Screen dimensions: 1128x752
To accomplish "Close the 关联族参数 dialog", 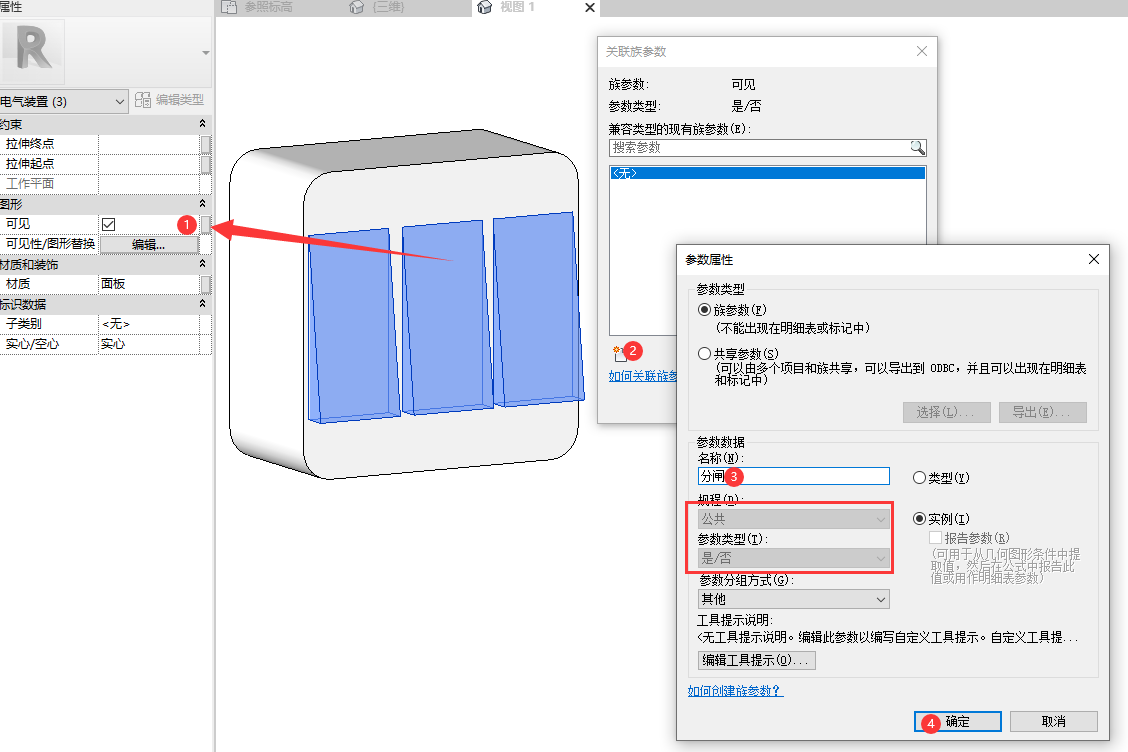I will coord(922,51).
